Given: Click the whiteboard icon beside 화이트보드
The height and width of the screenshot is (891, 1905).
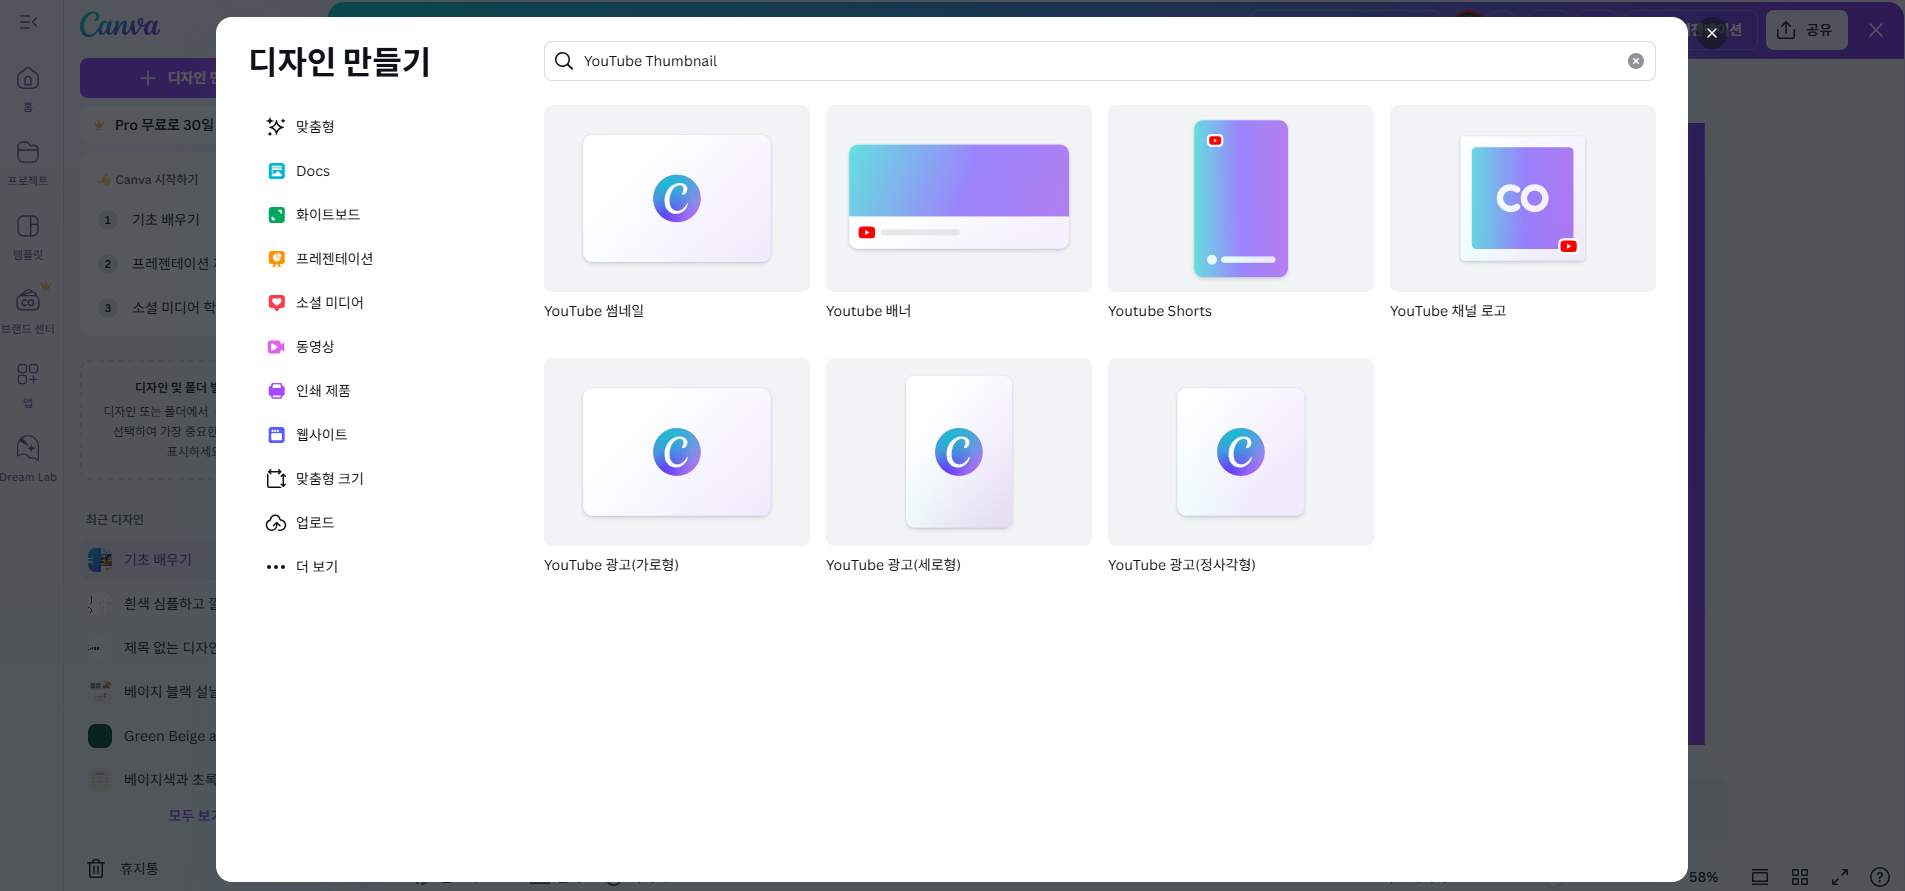Looking at the screenshot, I should [277, 215].
